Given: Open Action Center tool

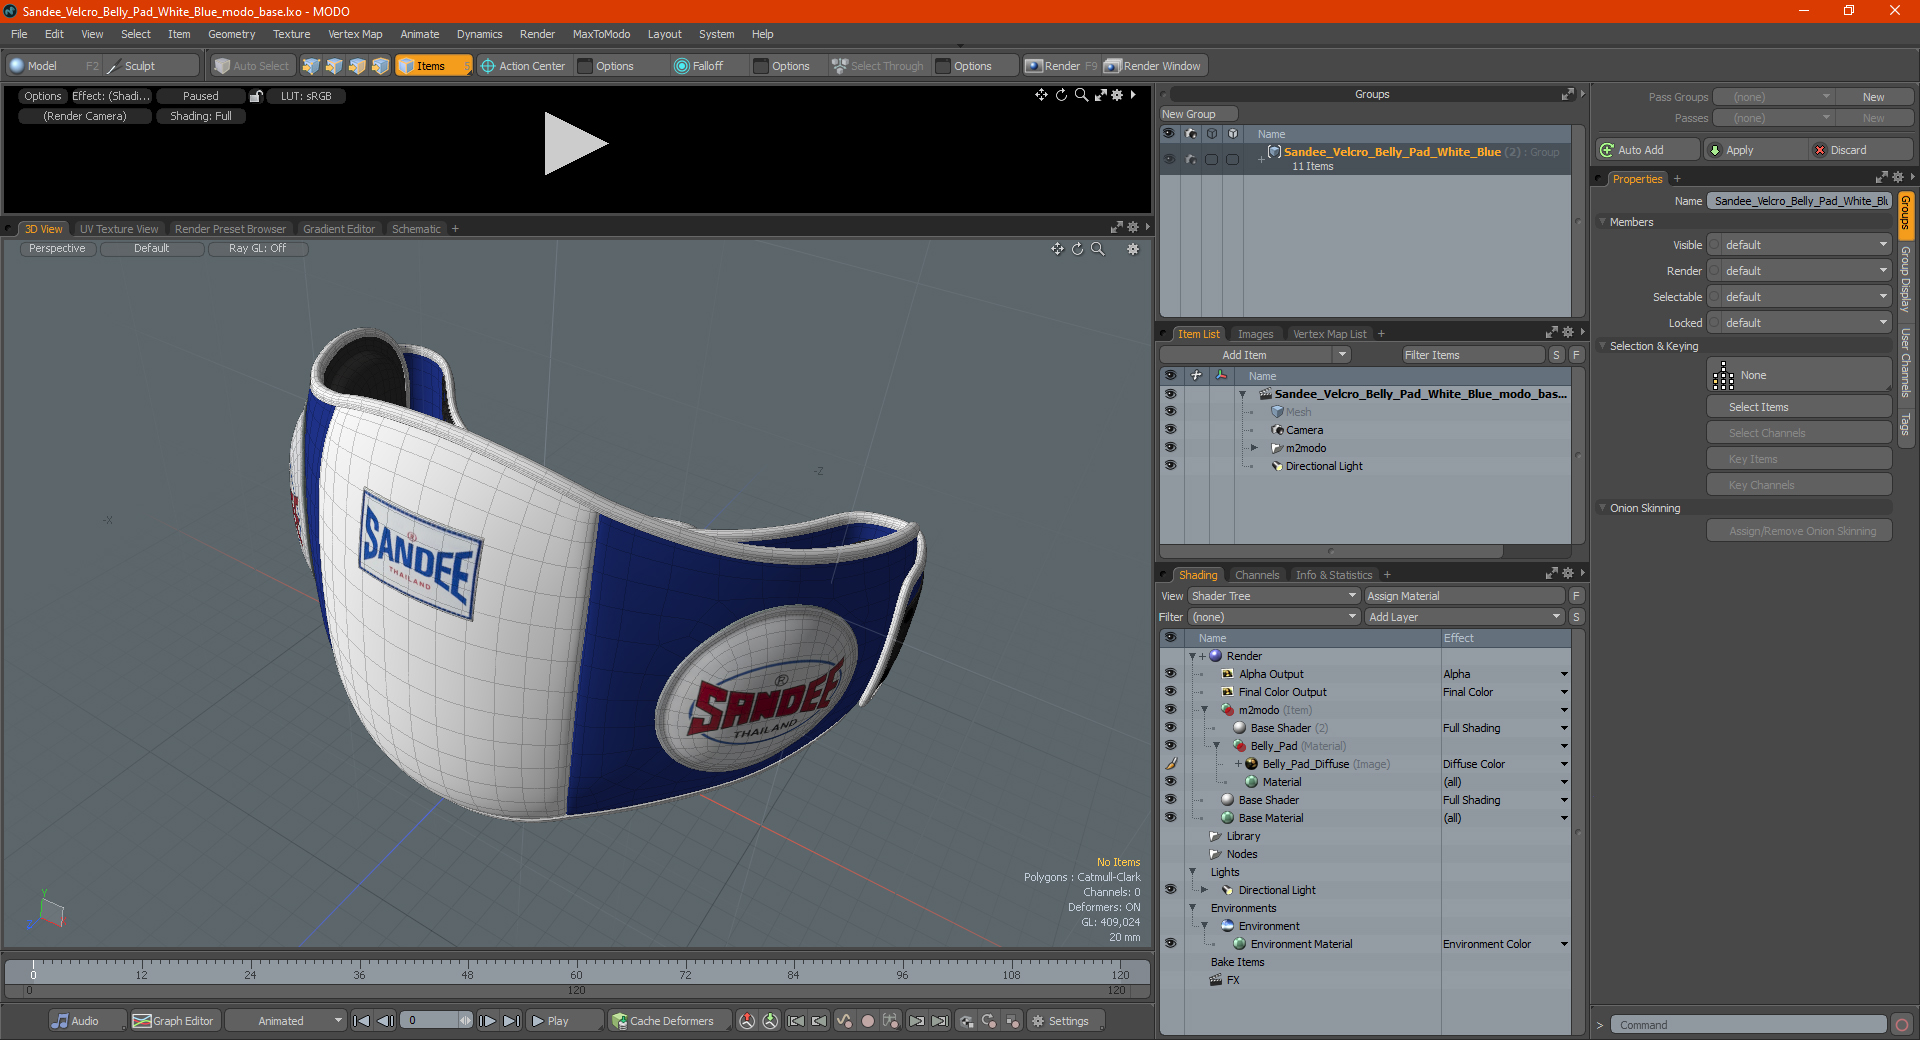Looking at the screenshot, I should pos(523,66).
